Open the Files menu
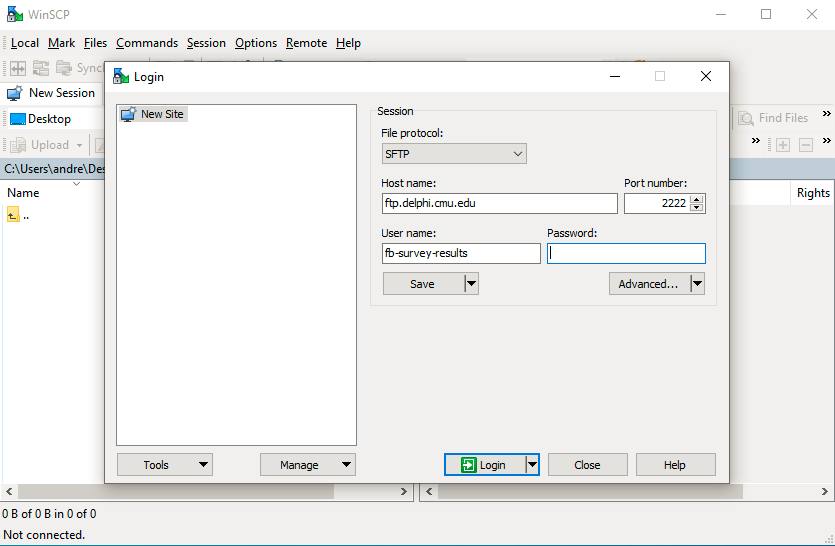Viewport: 835px width, 546px height. coord(95,43)
